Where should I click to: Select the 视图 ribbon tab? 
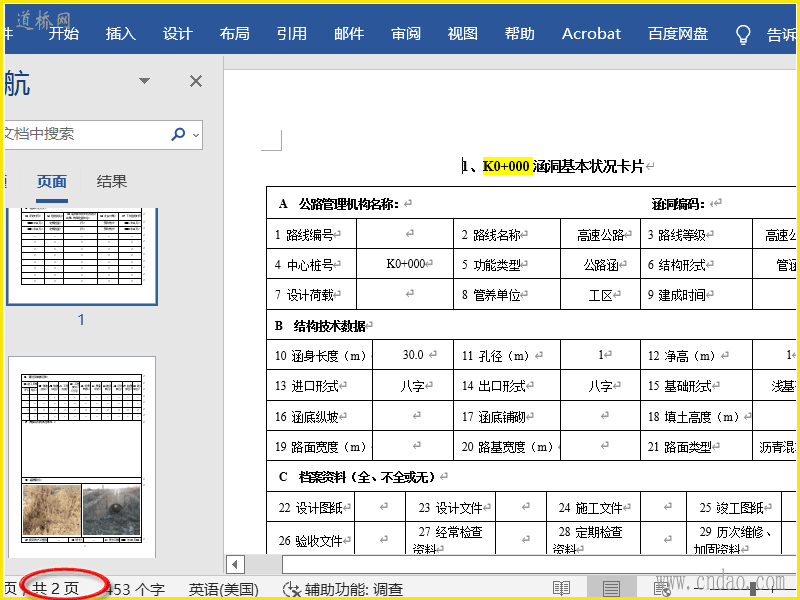[463, 34]
